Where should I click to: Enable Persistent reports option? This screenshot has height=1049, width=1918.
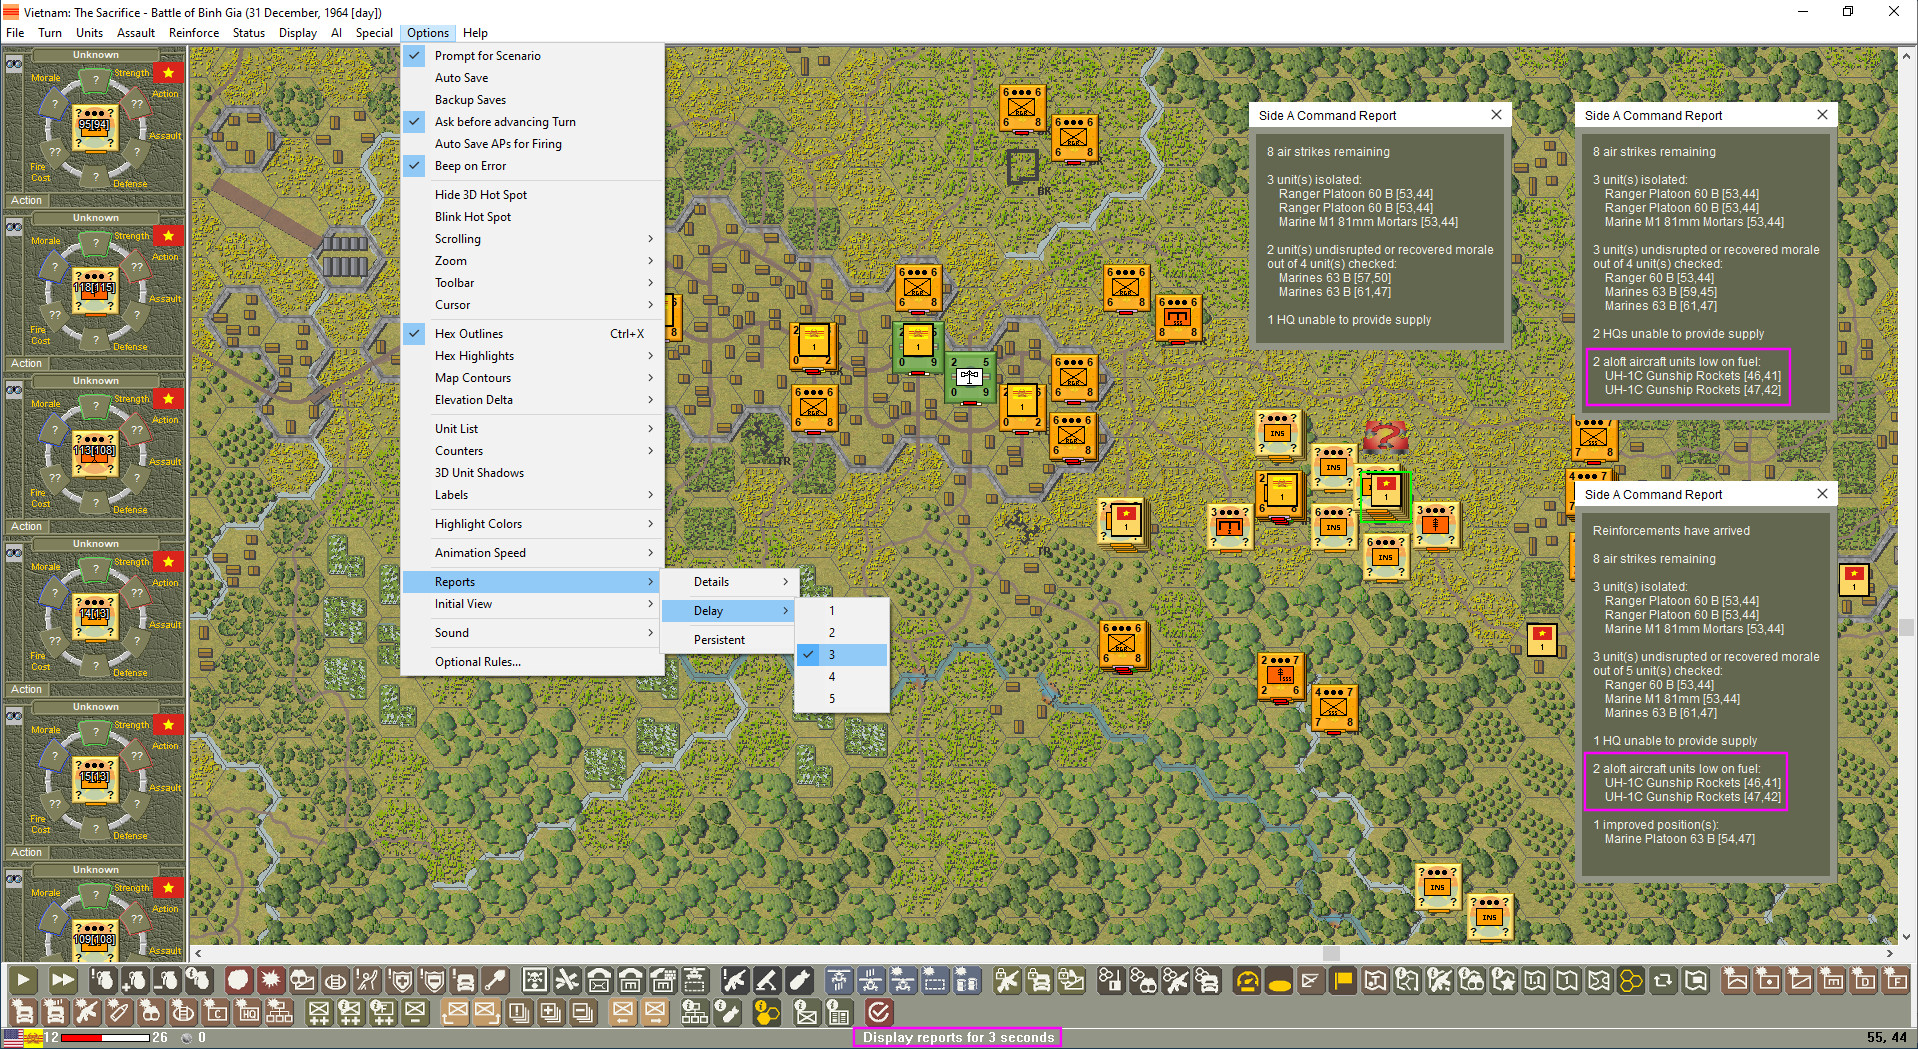click(728, 640)
